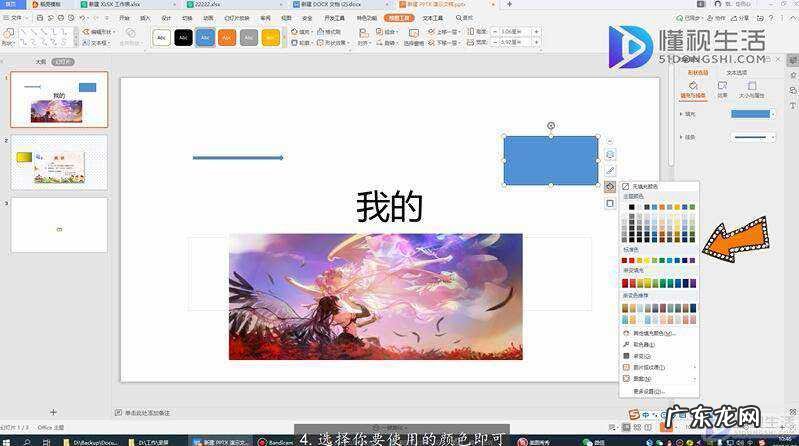The width and height of the screenshot is (799, 446).
Task: Choose Gradient entry in fill menu
Action: (x=637, y=356)
